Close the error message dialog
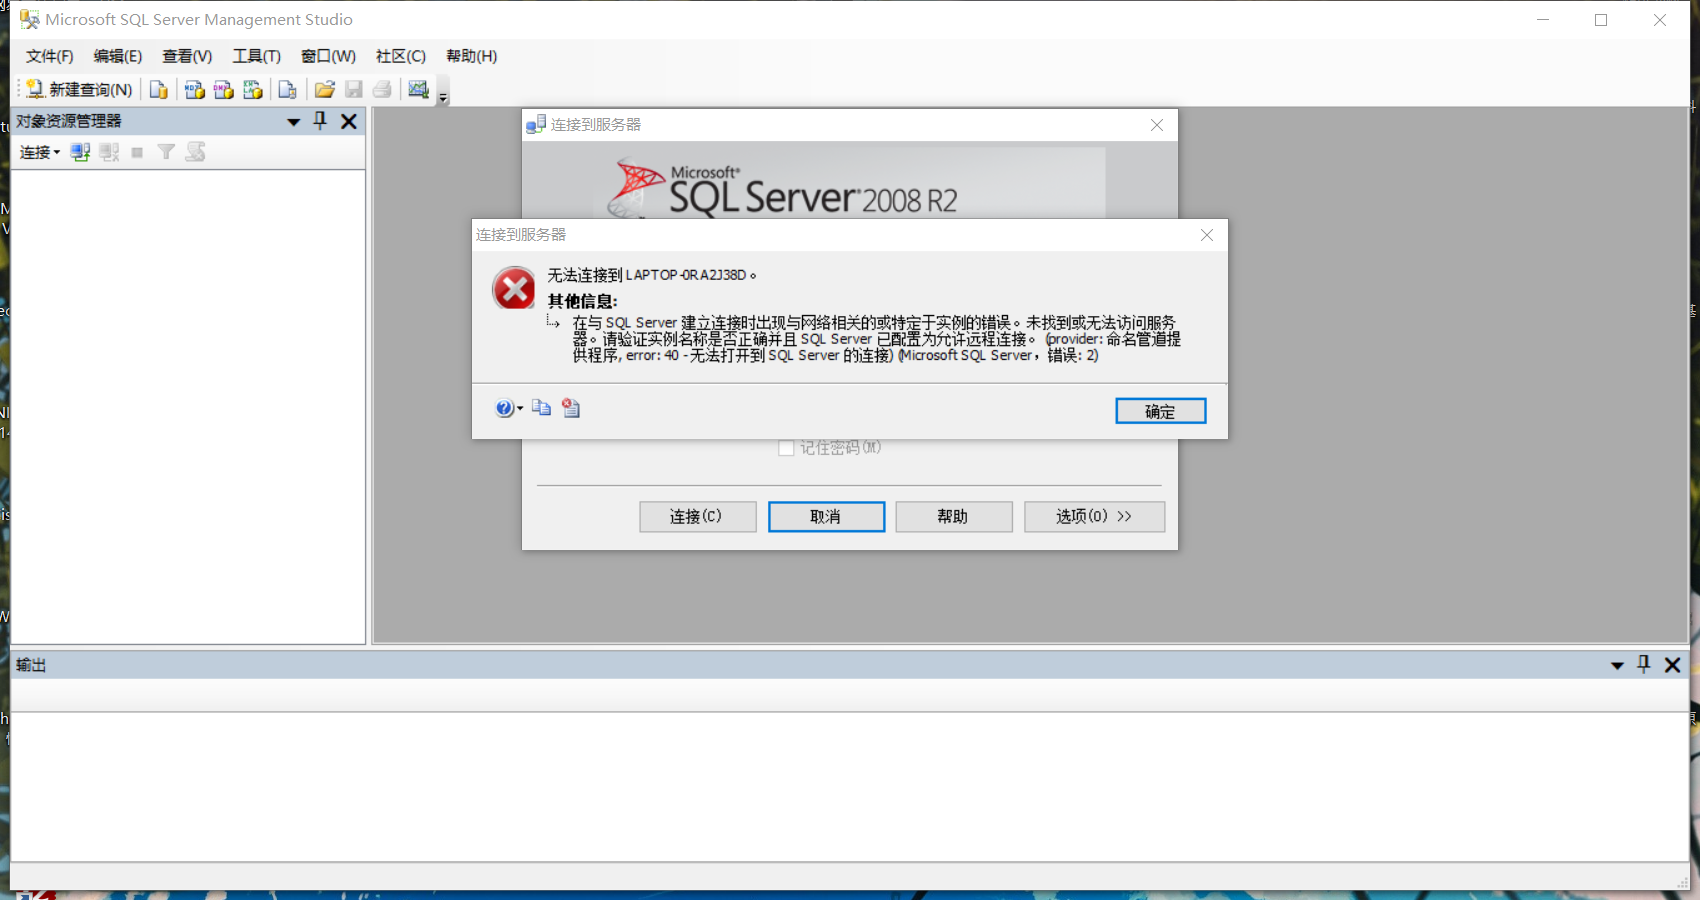Image resolution: width=1700 pixels, height=900 pixels. pos(1207,235)
